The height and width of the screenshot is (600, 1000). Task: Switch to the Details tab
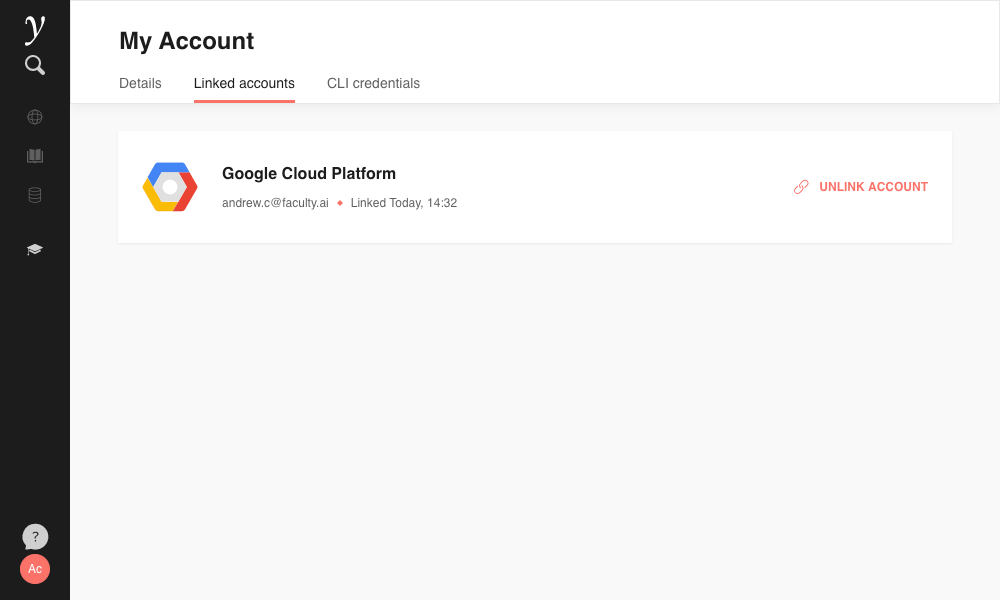coord(140,84)
